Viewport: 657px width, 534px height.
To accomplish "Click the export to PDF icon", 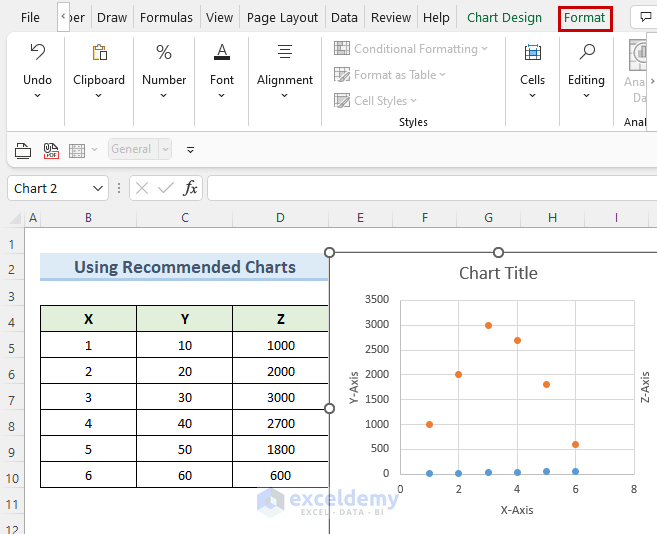I will [51, 150].
